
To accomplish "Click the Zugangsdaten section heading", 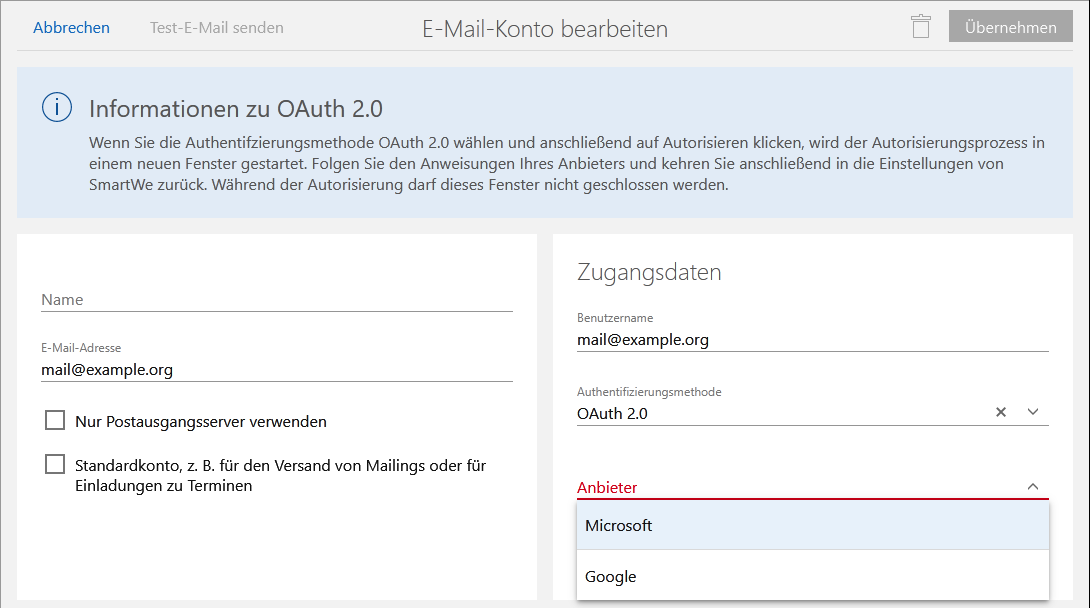I will tap(649, 272).
